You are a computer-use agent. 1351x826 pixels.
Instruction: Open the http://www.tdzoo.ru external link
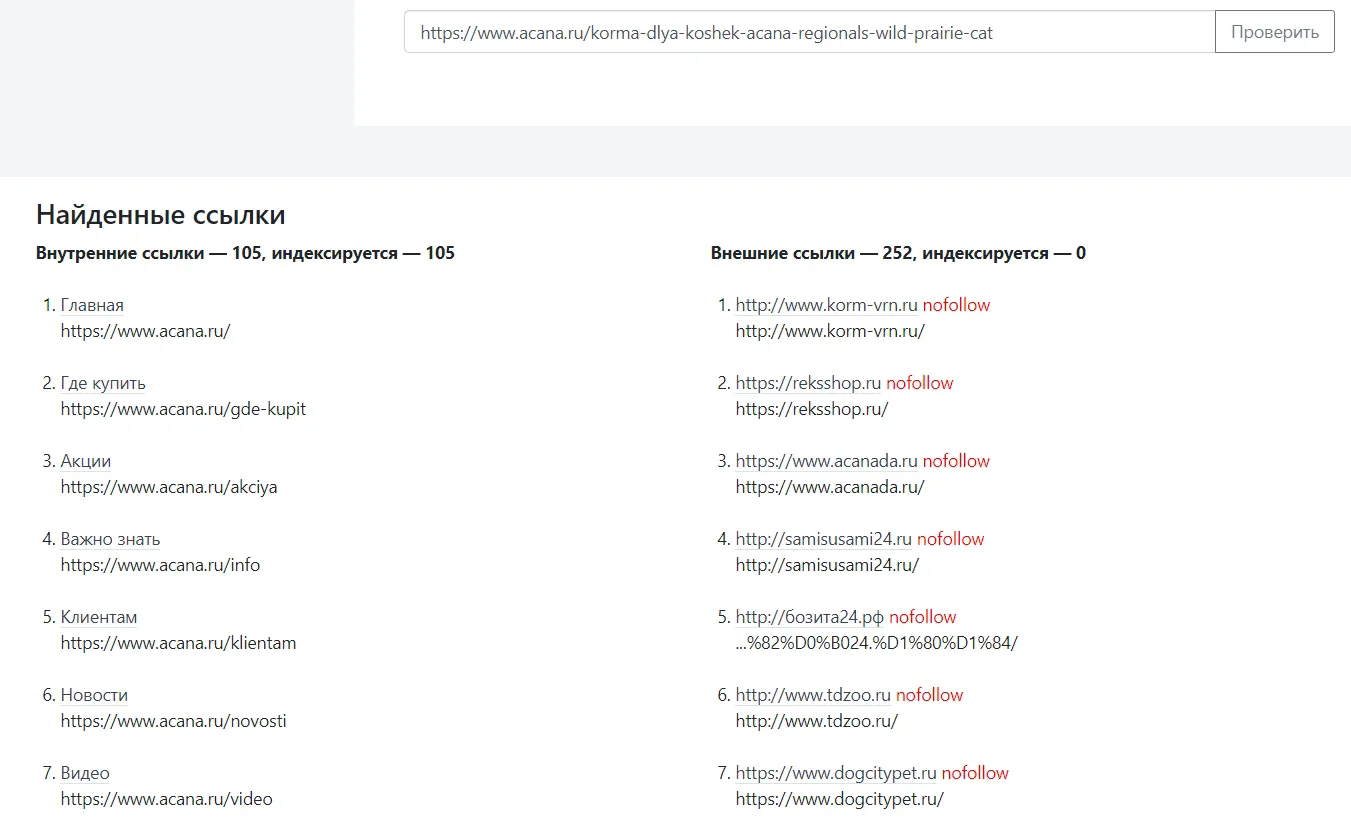813,695
